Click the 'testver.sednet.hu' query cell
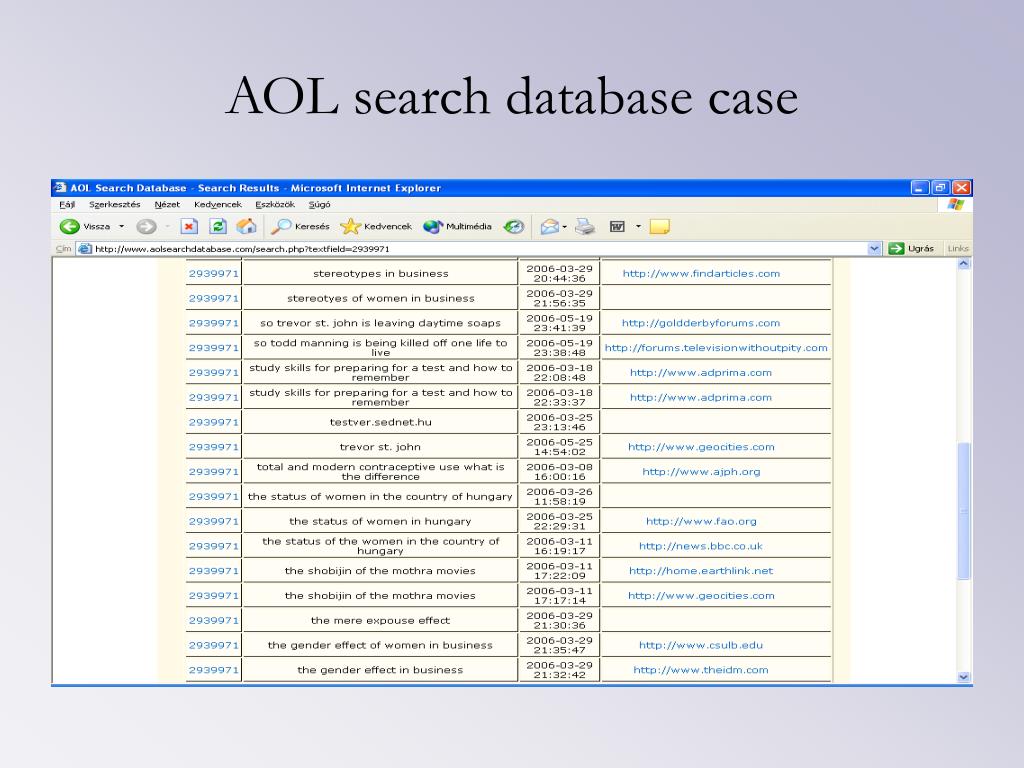The height and width of the screenshot is (768, 1024). tap(380, 423)
